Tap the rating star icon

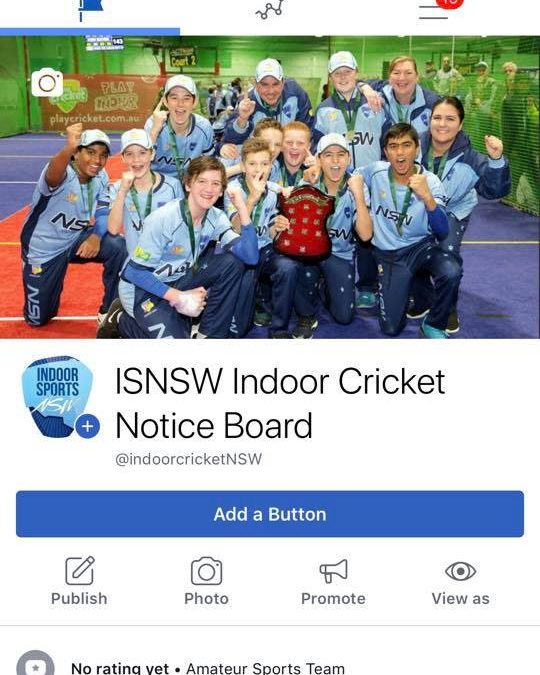[x=35, y=666]
